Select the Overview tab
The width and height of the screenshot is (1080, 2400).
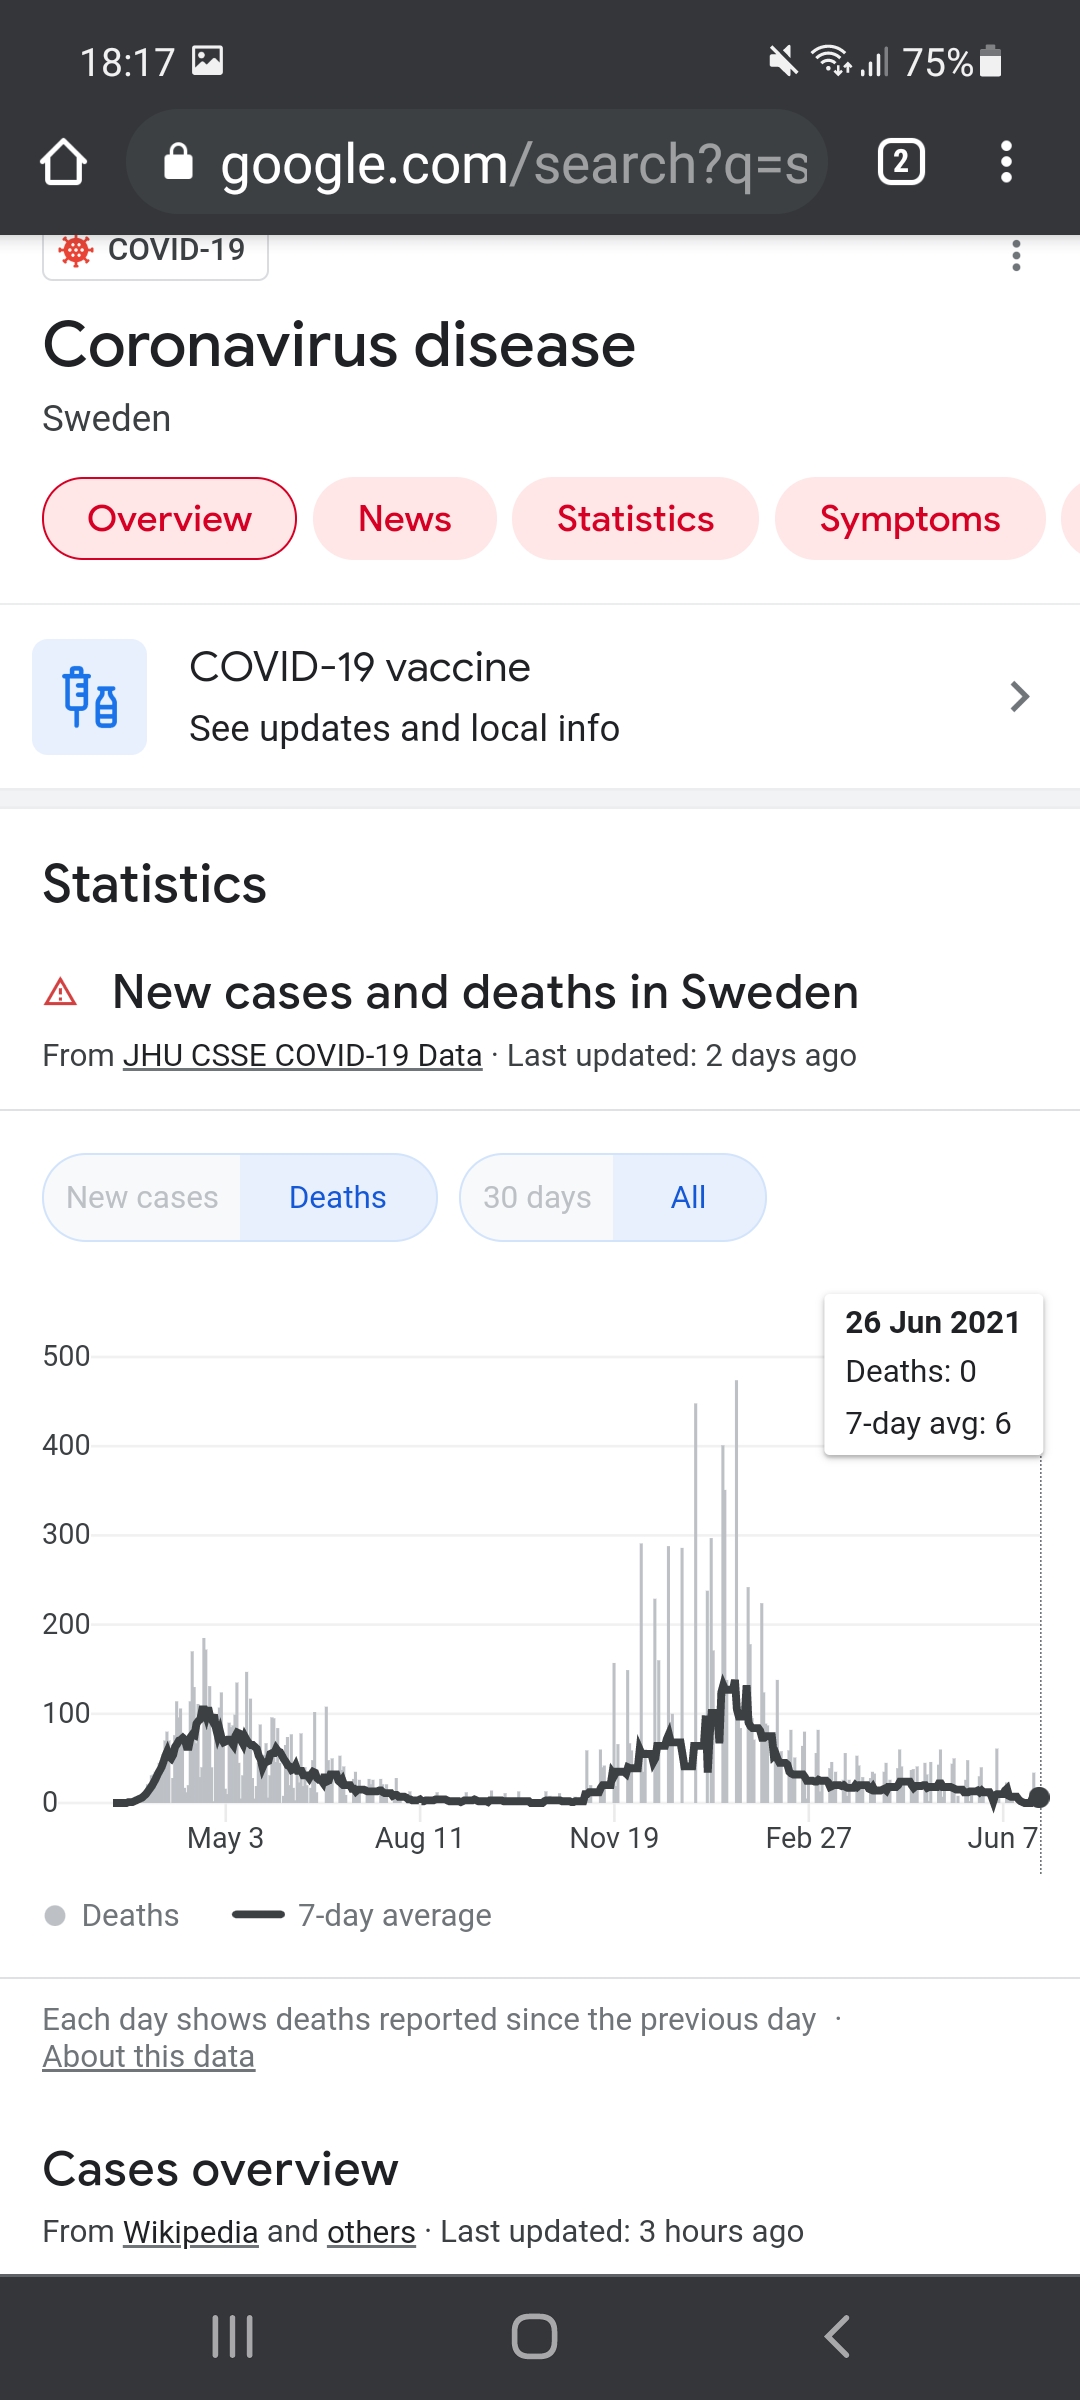169,518
